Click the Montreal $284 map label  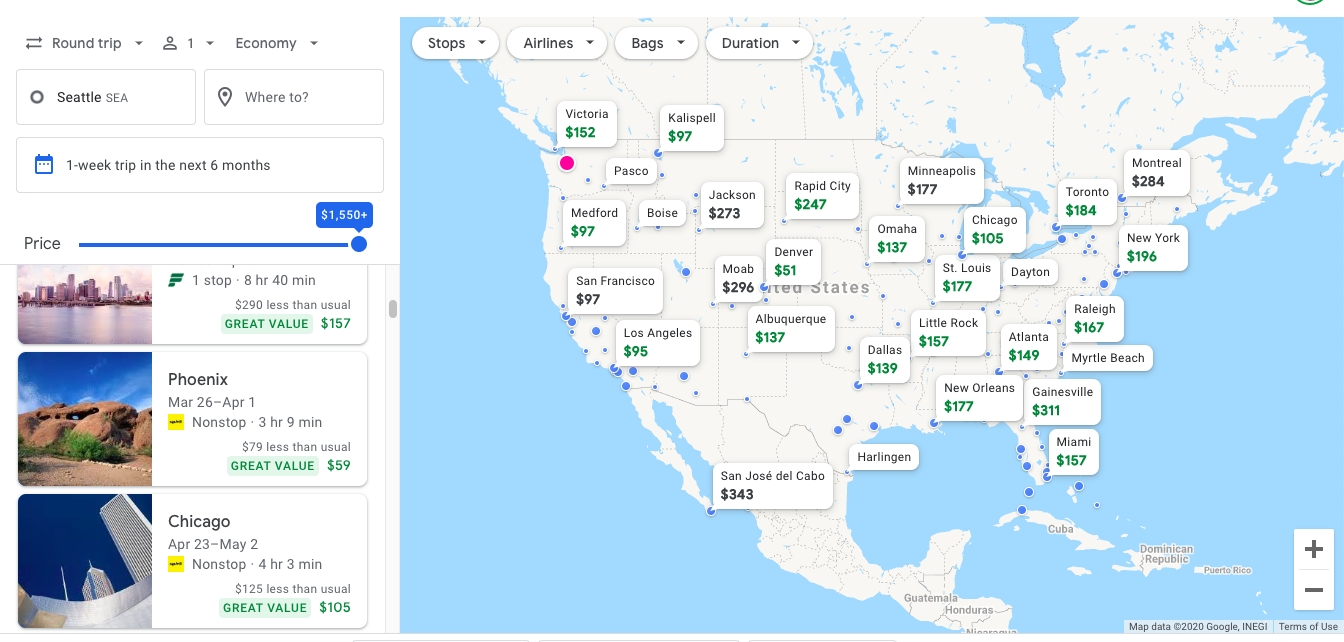pyautogui.click(x=1156, y=172)
